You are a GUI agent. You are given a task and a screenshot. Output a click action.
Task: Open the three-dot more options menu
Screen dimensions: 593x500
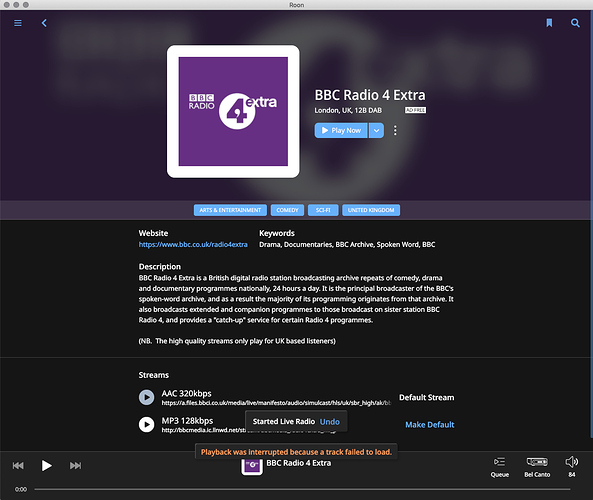coord(395,130)
